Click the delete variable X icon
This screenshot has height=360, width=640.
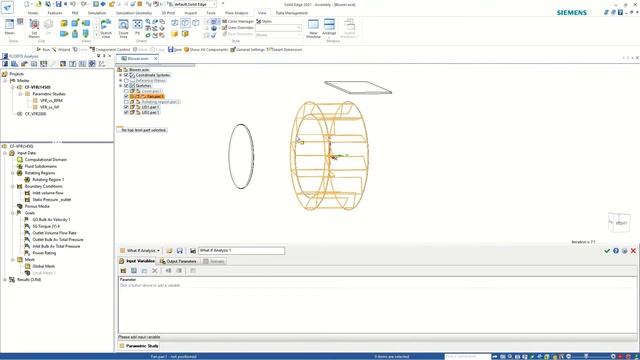click(155, 271)
